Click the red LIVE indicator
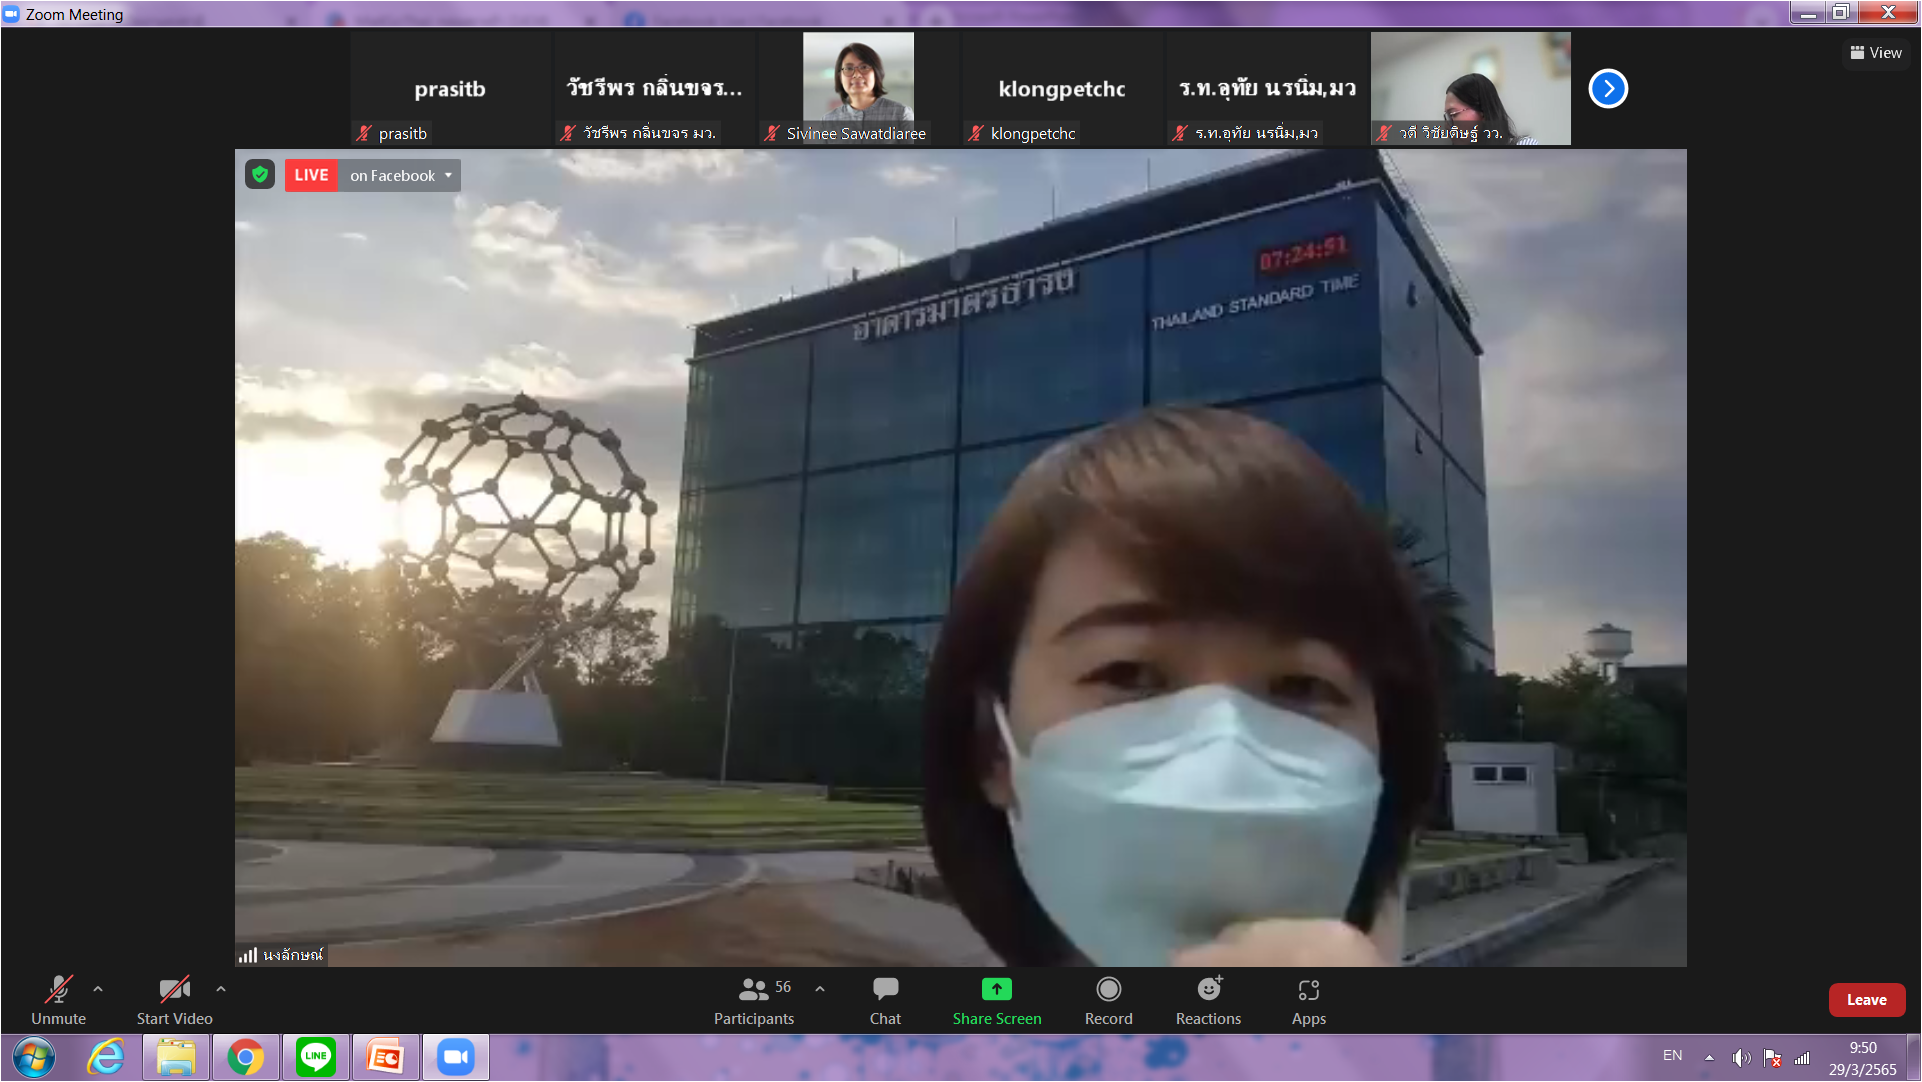Image resolution: width=1922 pixels, height=1082 pixels. [311, 175]
